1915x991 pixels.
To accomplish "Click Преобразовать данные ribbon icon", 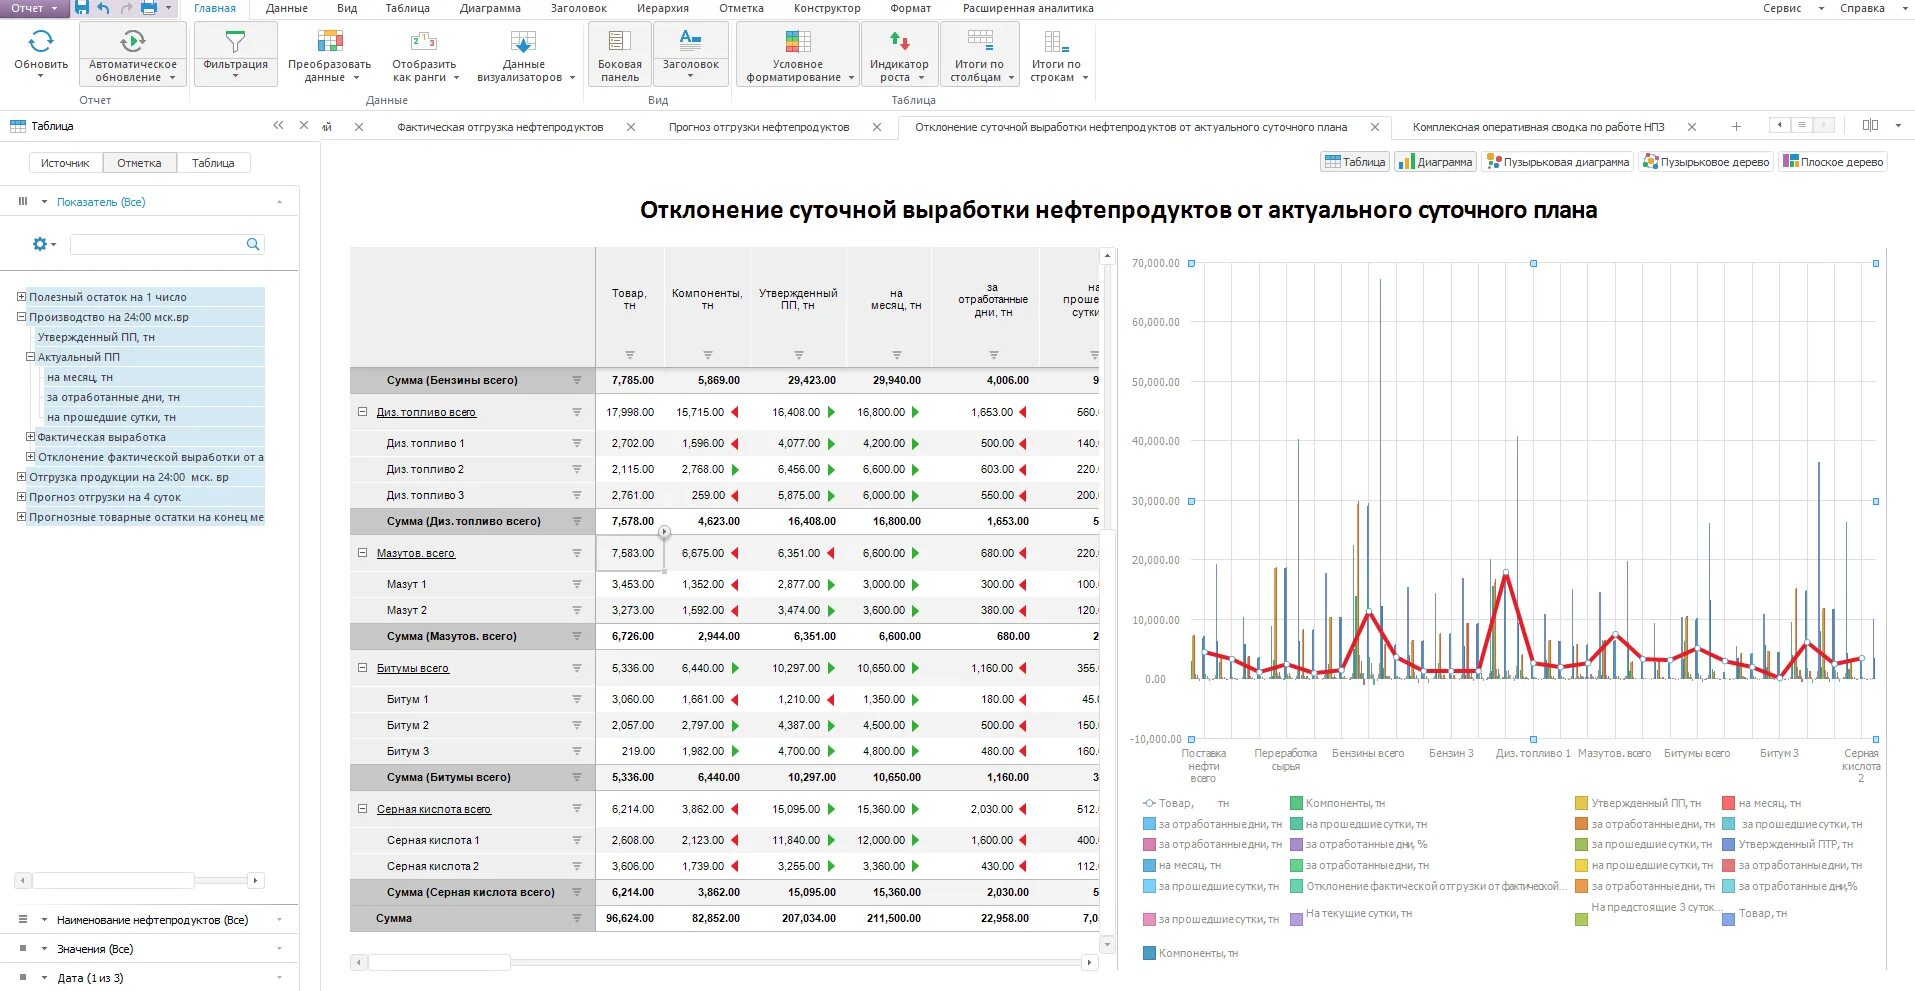I will pyautogui.click(x=330, y=41).
